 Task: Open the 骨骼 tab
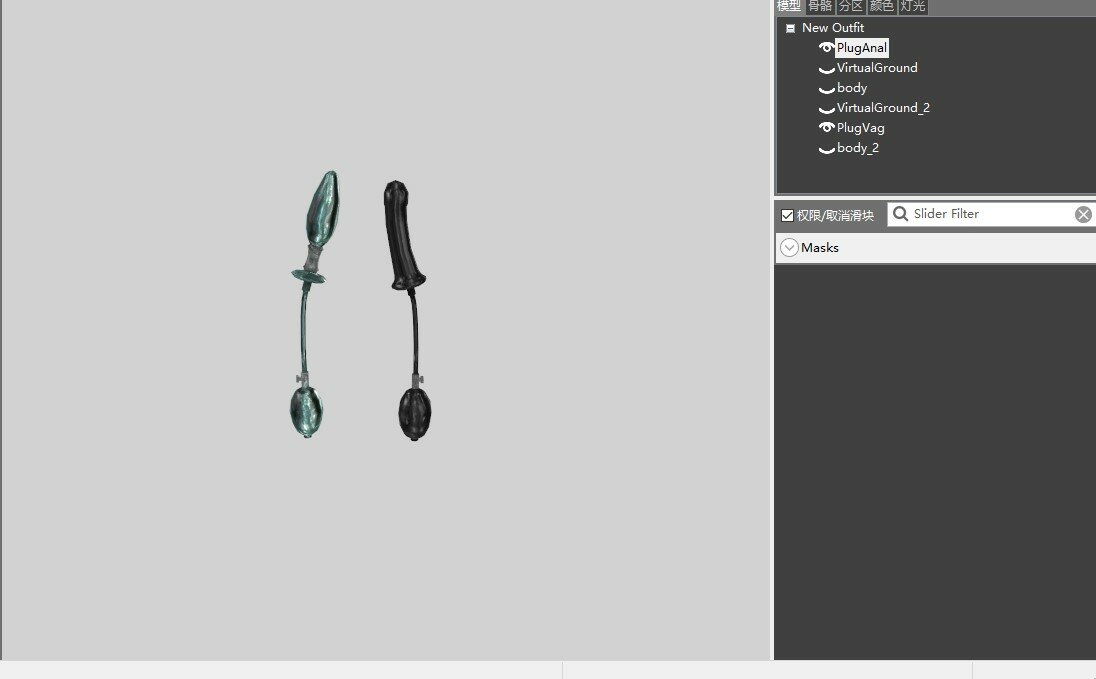(820, 6)
